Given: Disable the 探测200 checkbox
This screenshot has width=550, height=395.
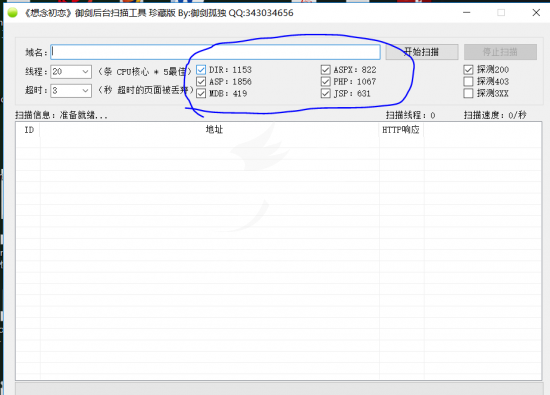Looking at the screenshot, I should (x=468, y=70).
